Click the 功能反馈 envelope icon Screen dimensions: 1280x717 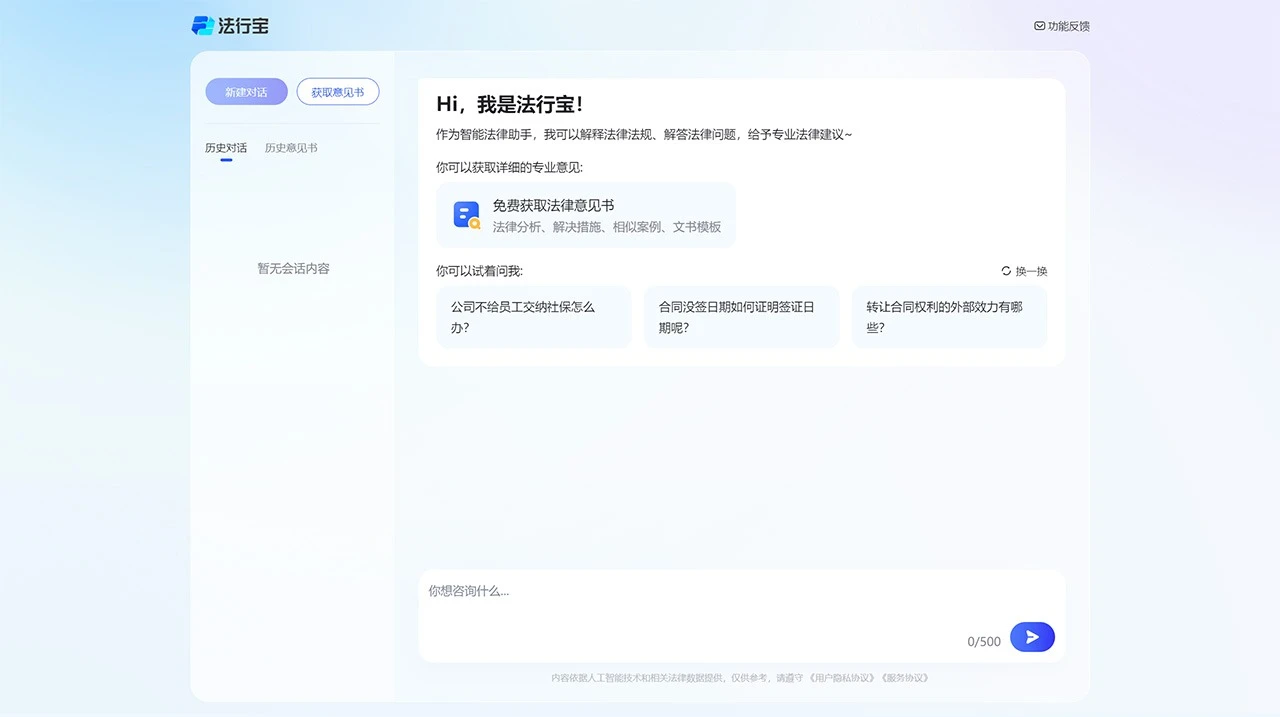click(1039, 25)
